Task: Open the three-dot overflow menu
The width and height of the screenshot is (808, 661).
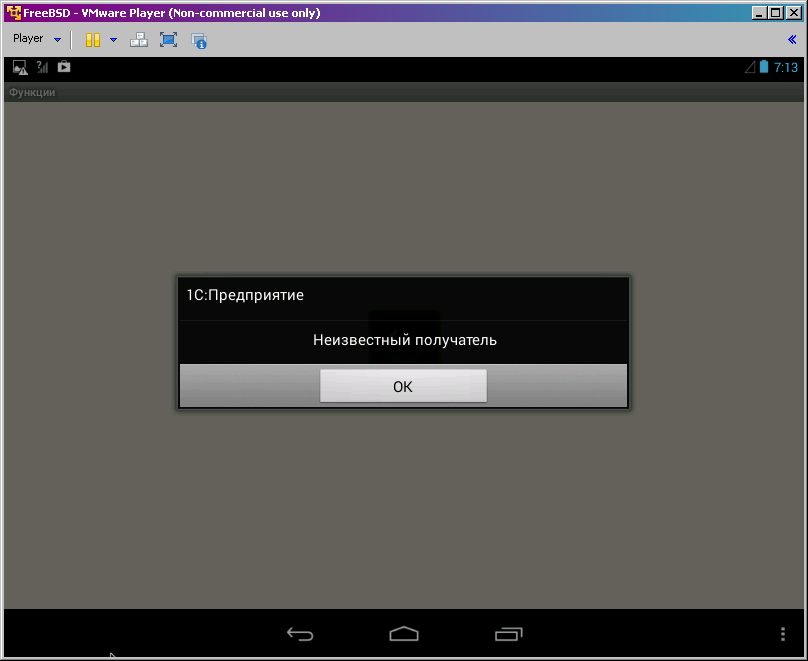Action: 782,633
